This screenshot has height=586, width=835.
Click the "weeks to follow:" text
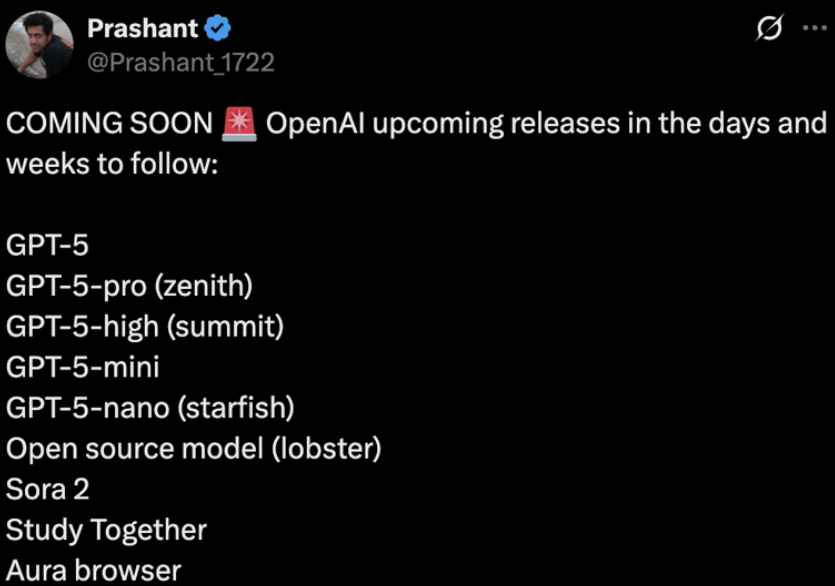pyautogui.click(x=112, y=164)
